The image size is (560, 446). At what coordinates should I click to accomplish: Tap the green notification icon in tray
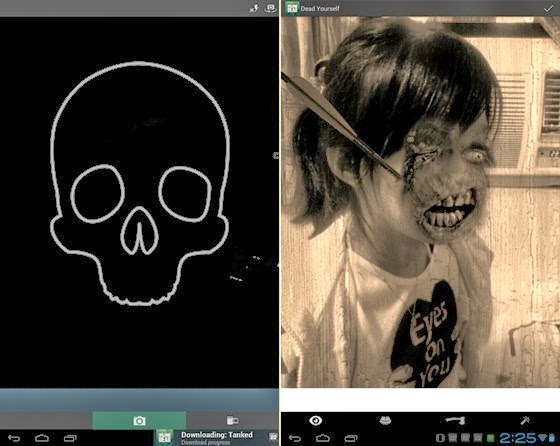(491, 438)
